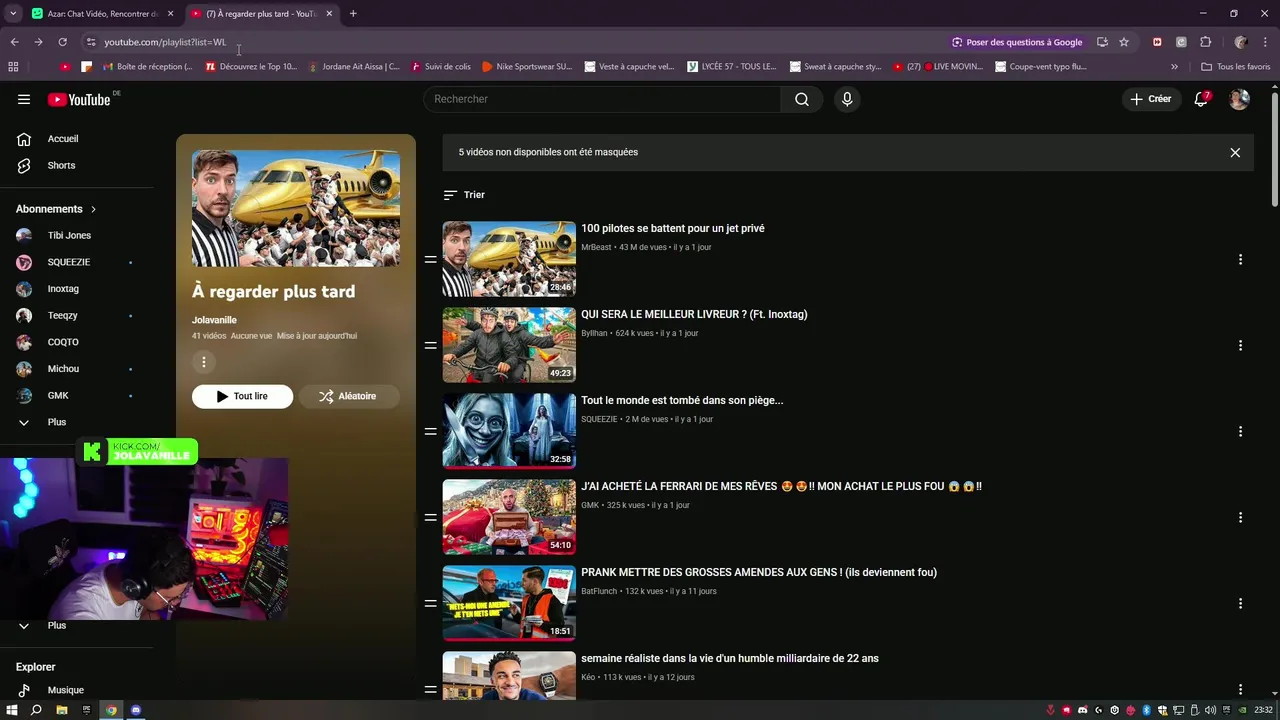Open the YouTube hamburger guide menu
1280x720 pixels.
24,99
